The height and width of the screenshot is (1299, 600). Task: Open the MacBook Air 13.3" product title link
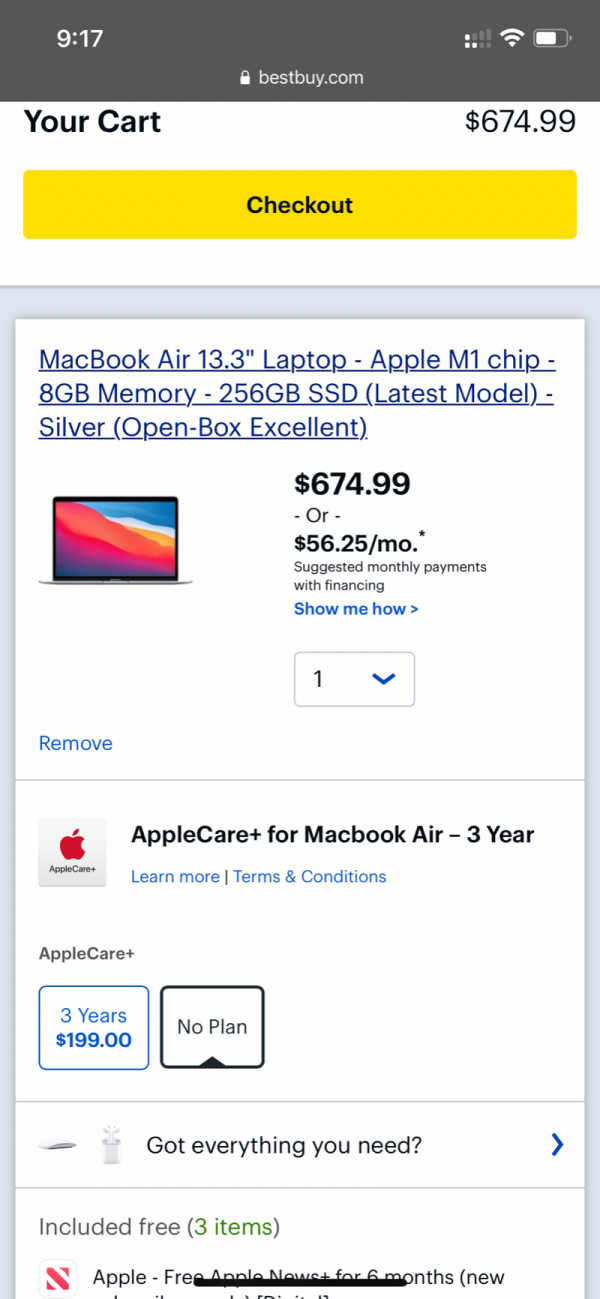pyautogui.click(x=298, y=393)
